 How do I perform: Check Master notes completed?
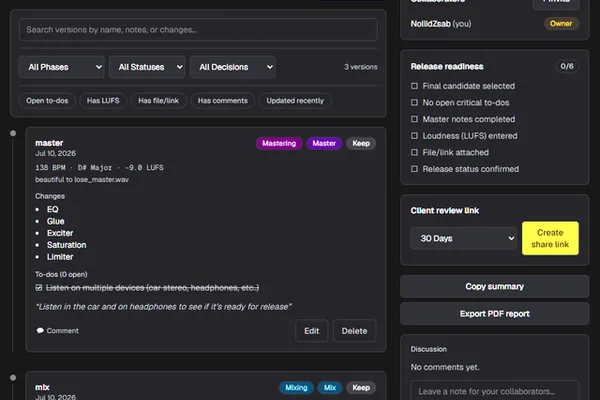click(414, 119)
